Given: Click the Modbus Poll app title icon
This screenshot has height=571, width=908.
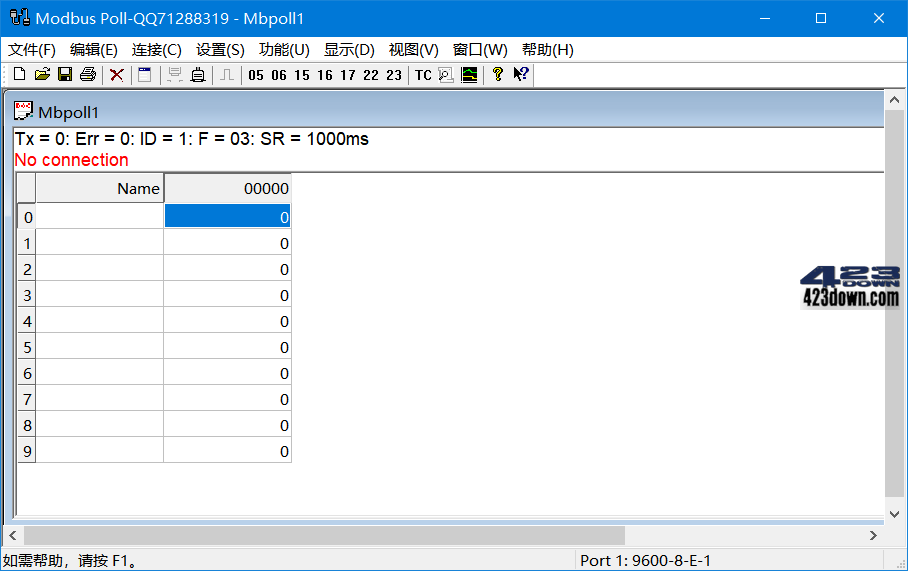Looking at the screenshot, I should 20,17.
